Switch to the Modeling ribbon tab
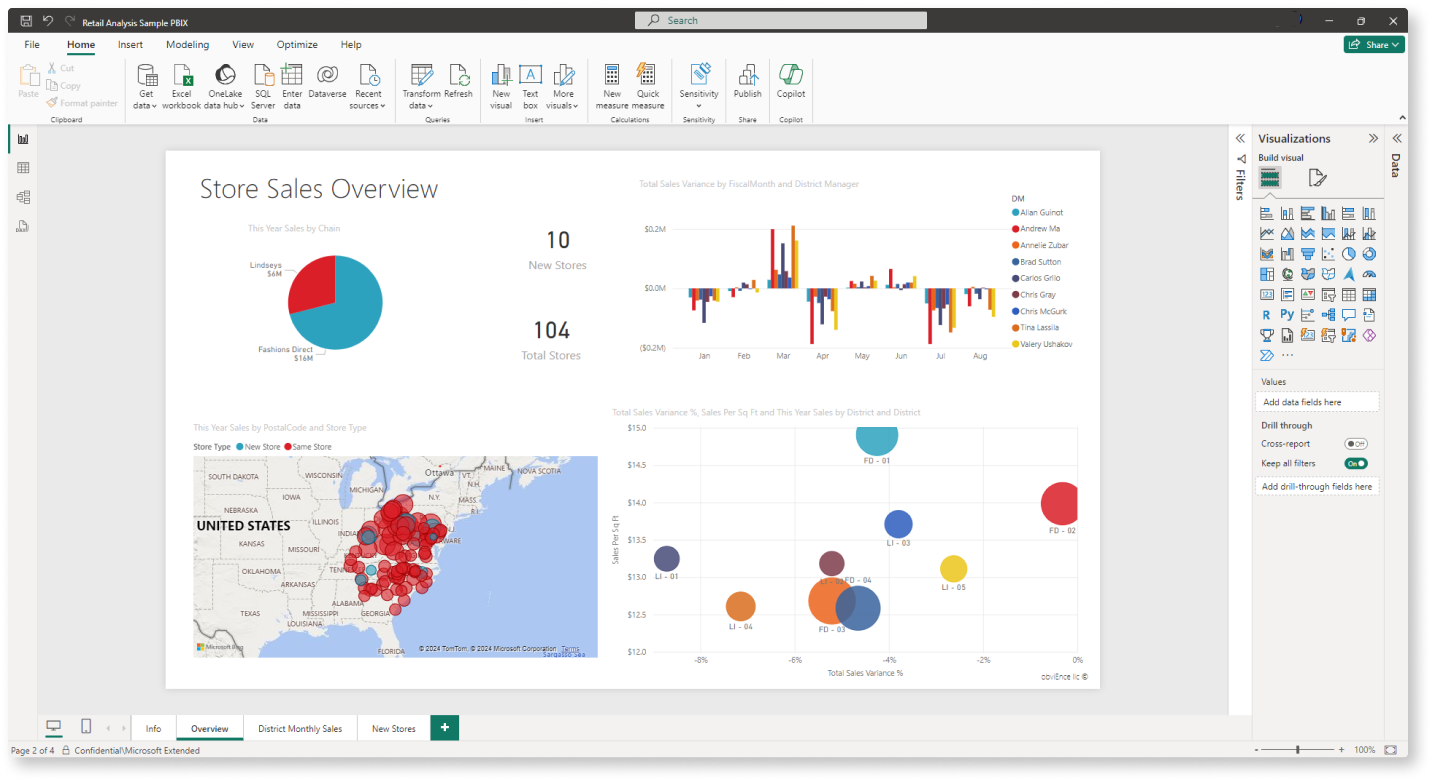This screenshot has height=782, width=1432. pyautogui.click(x=188, y=45)
